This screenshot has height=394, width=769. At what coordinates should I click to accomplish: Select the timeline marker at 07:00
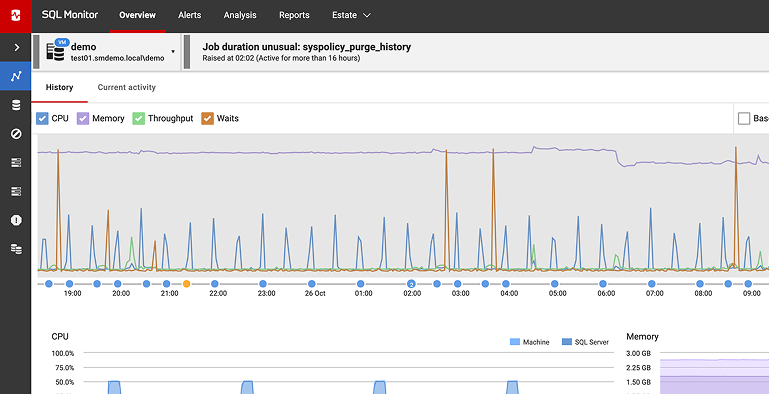pos(652,284)
